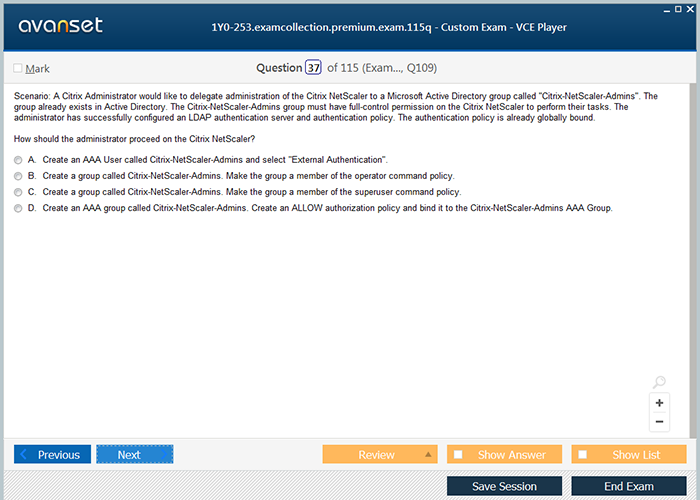
Task: Zoom out with the minus icon
Action: (659, 422)
